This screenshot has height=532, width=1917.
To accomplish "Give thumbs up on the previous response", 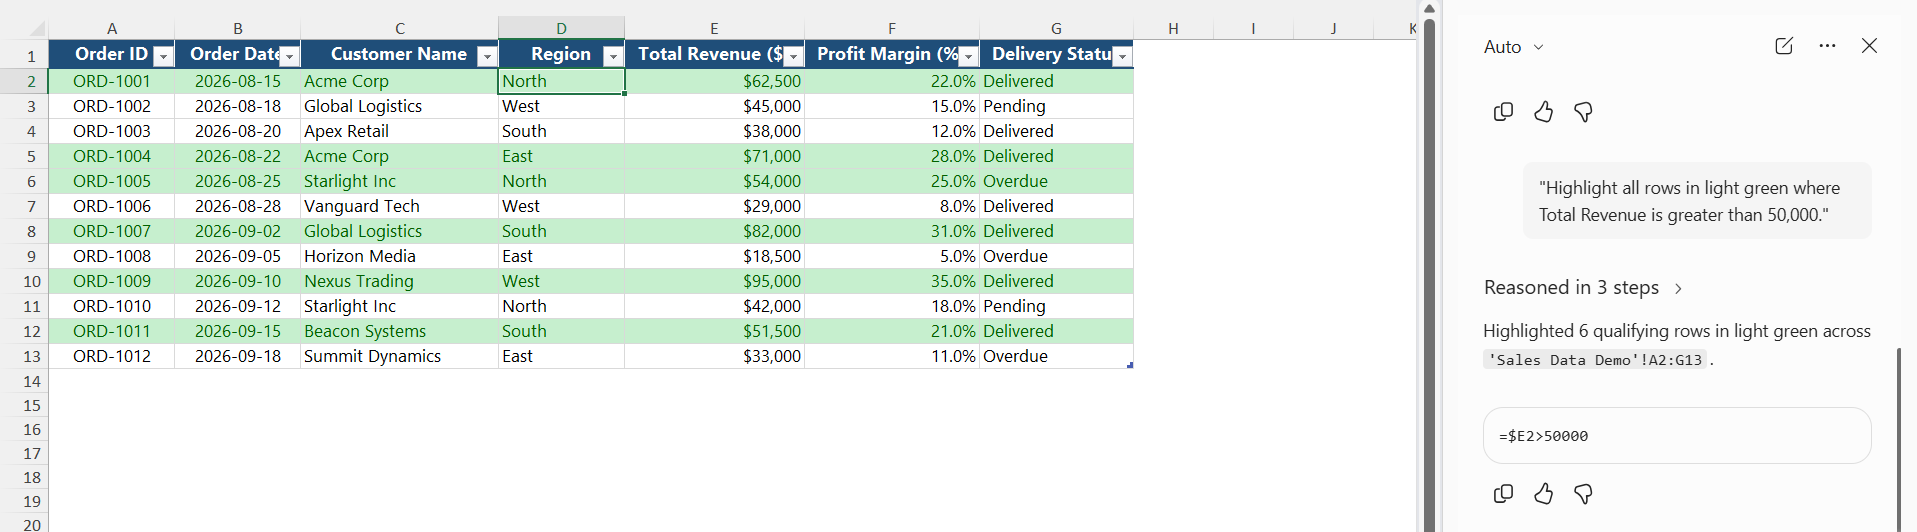I will click(1543, 112).
